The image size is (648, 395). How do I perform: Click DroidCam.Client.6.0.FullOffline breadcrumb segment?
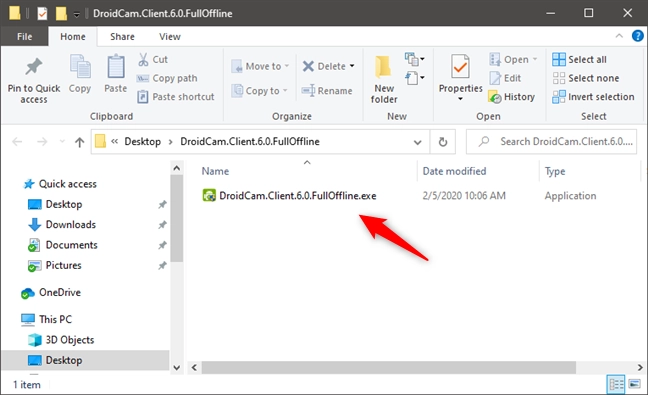click(x=250, y=142)
